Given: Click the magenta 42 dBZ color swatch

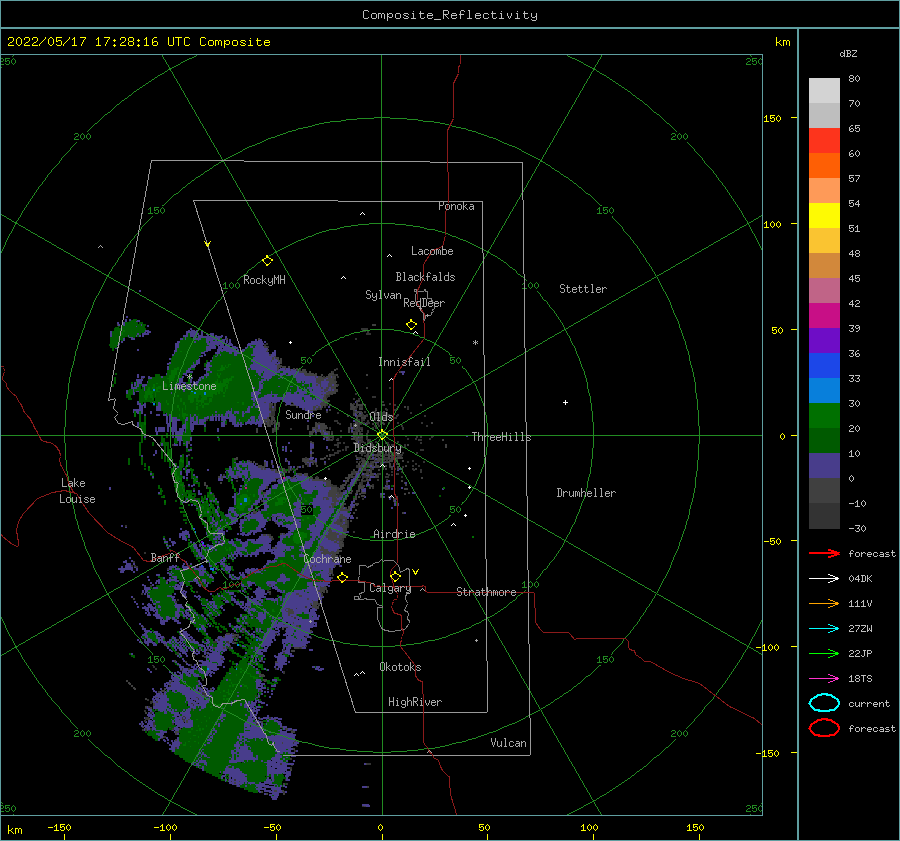Looking at the screenshot, I should (824, 315).
